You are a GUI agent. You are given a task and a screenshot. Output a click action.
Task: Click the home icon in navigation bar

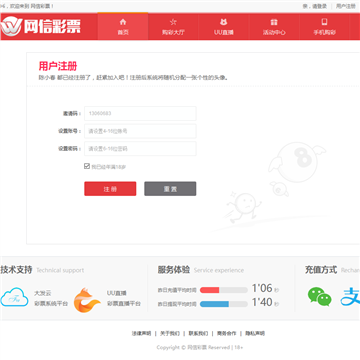123,22
